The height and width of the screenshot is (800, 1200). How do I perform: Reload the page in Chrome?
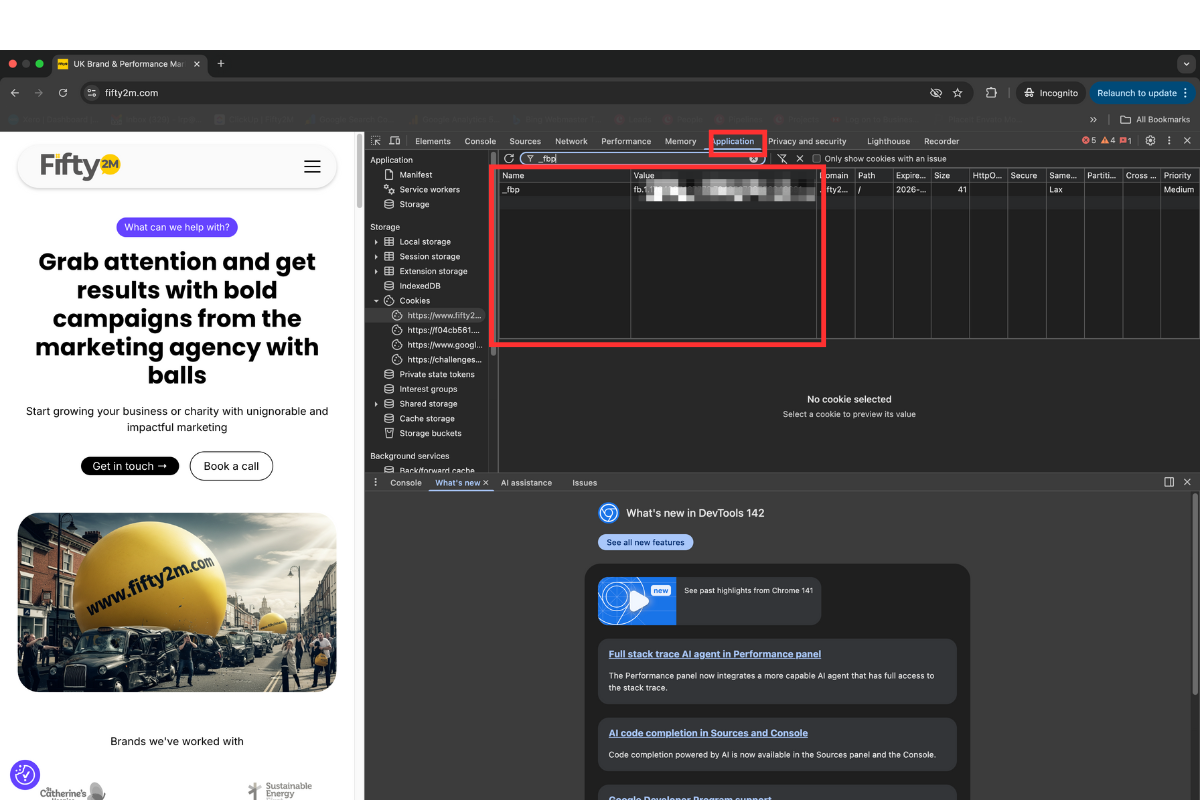[x=63, y=93]
